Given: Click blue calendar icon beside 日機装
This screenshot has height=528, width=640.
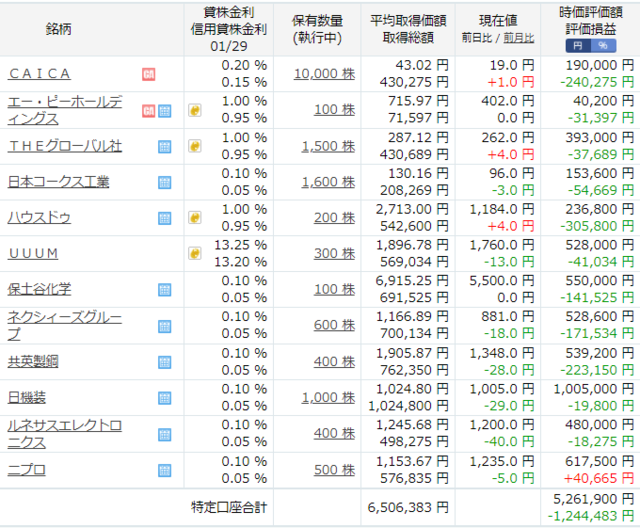Looking at the screenshot, I should [x=164, y=398].
